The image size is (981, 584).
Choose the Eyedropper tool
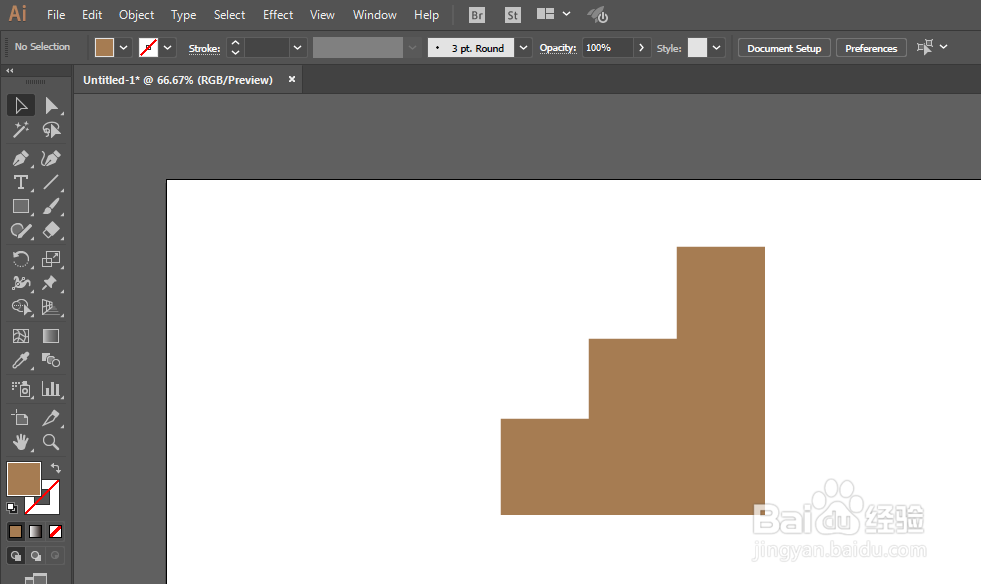(21, 361)
